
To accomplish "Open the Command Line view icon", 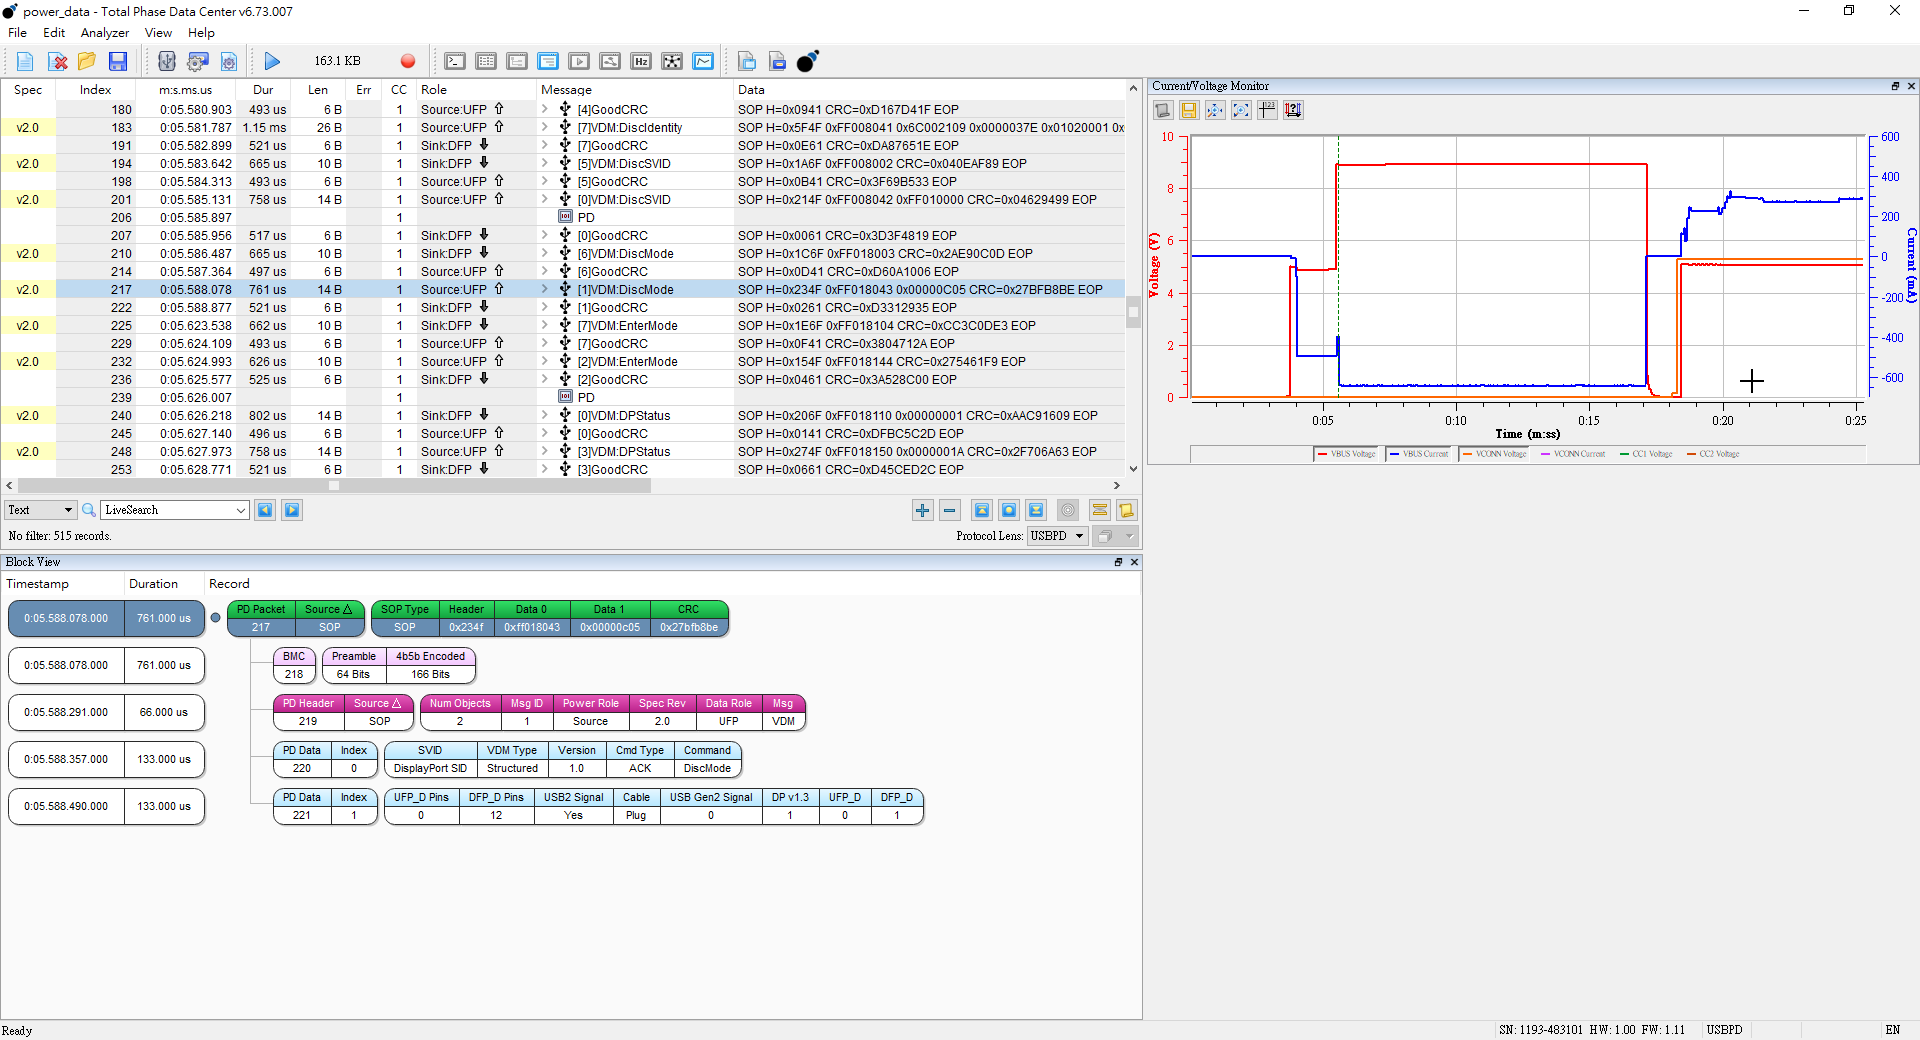I will pyautogui.click(x=455, y=61).
